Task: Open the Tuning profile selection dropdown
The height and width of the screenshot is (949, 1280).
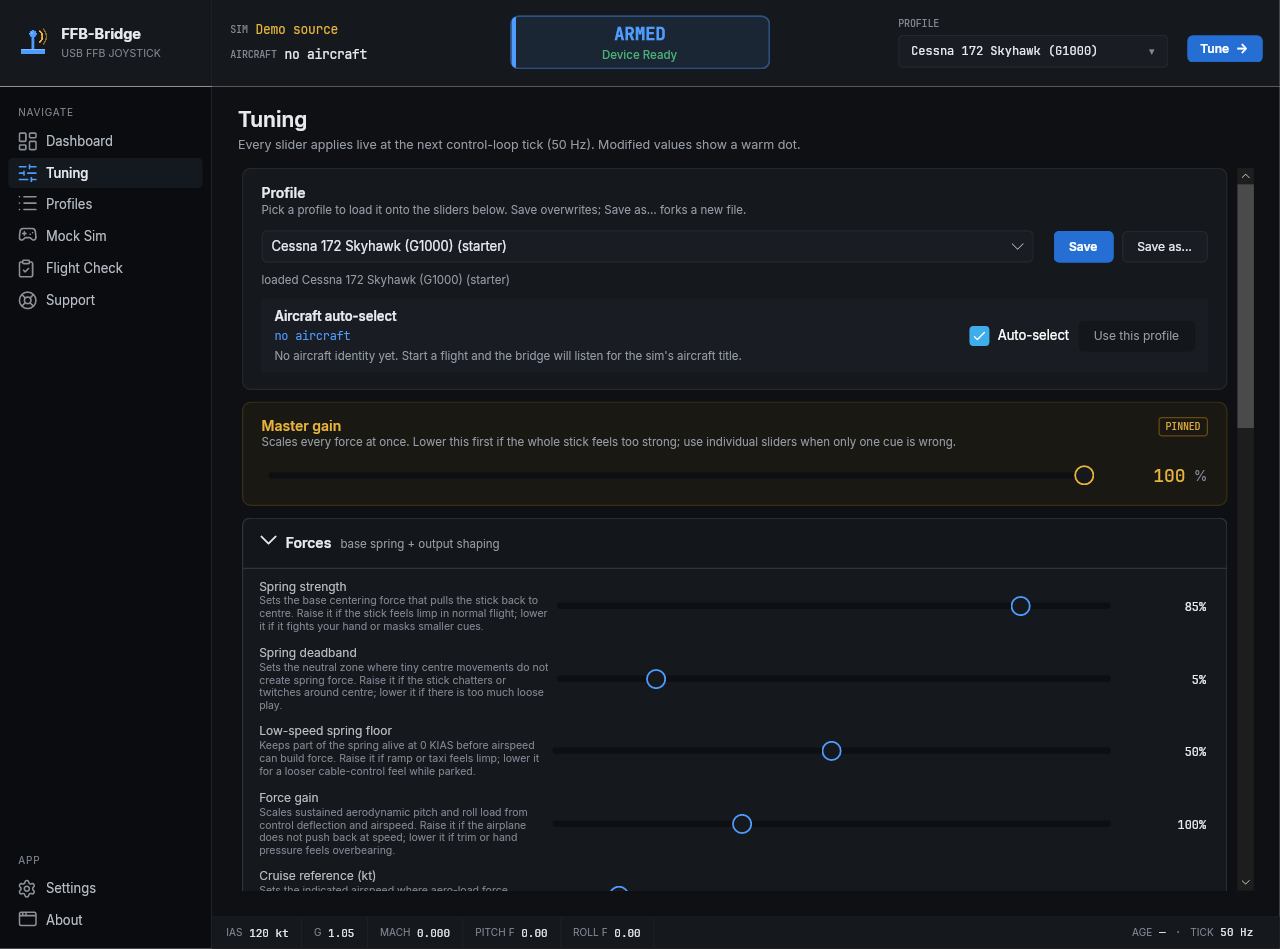Action: (647, 246)
